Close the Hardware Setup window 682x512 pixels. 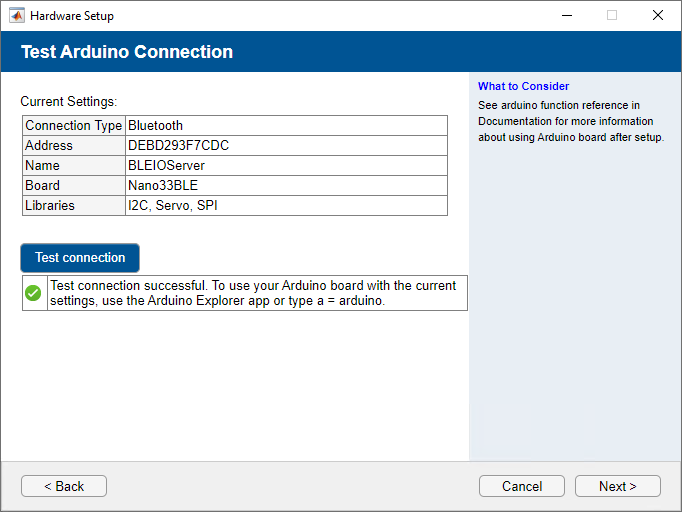point(658,15)
